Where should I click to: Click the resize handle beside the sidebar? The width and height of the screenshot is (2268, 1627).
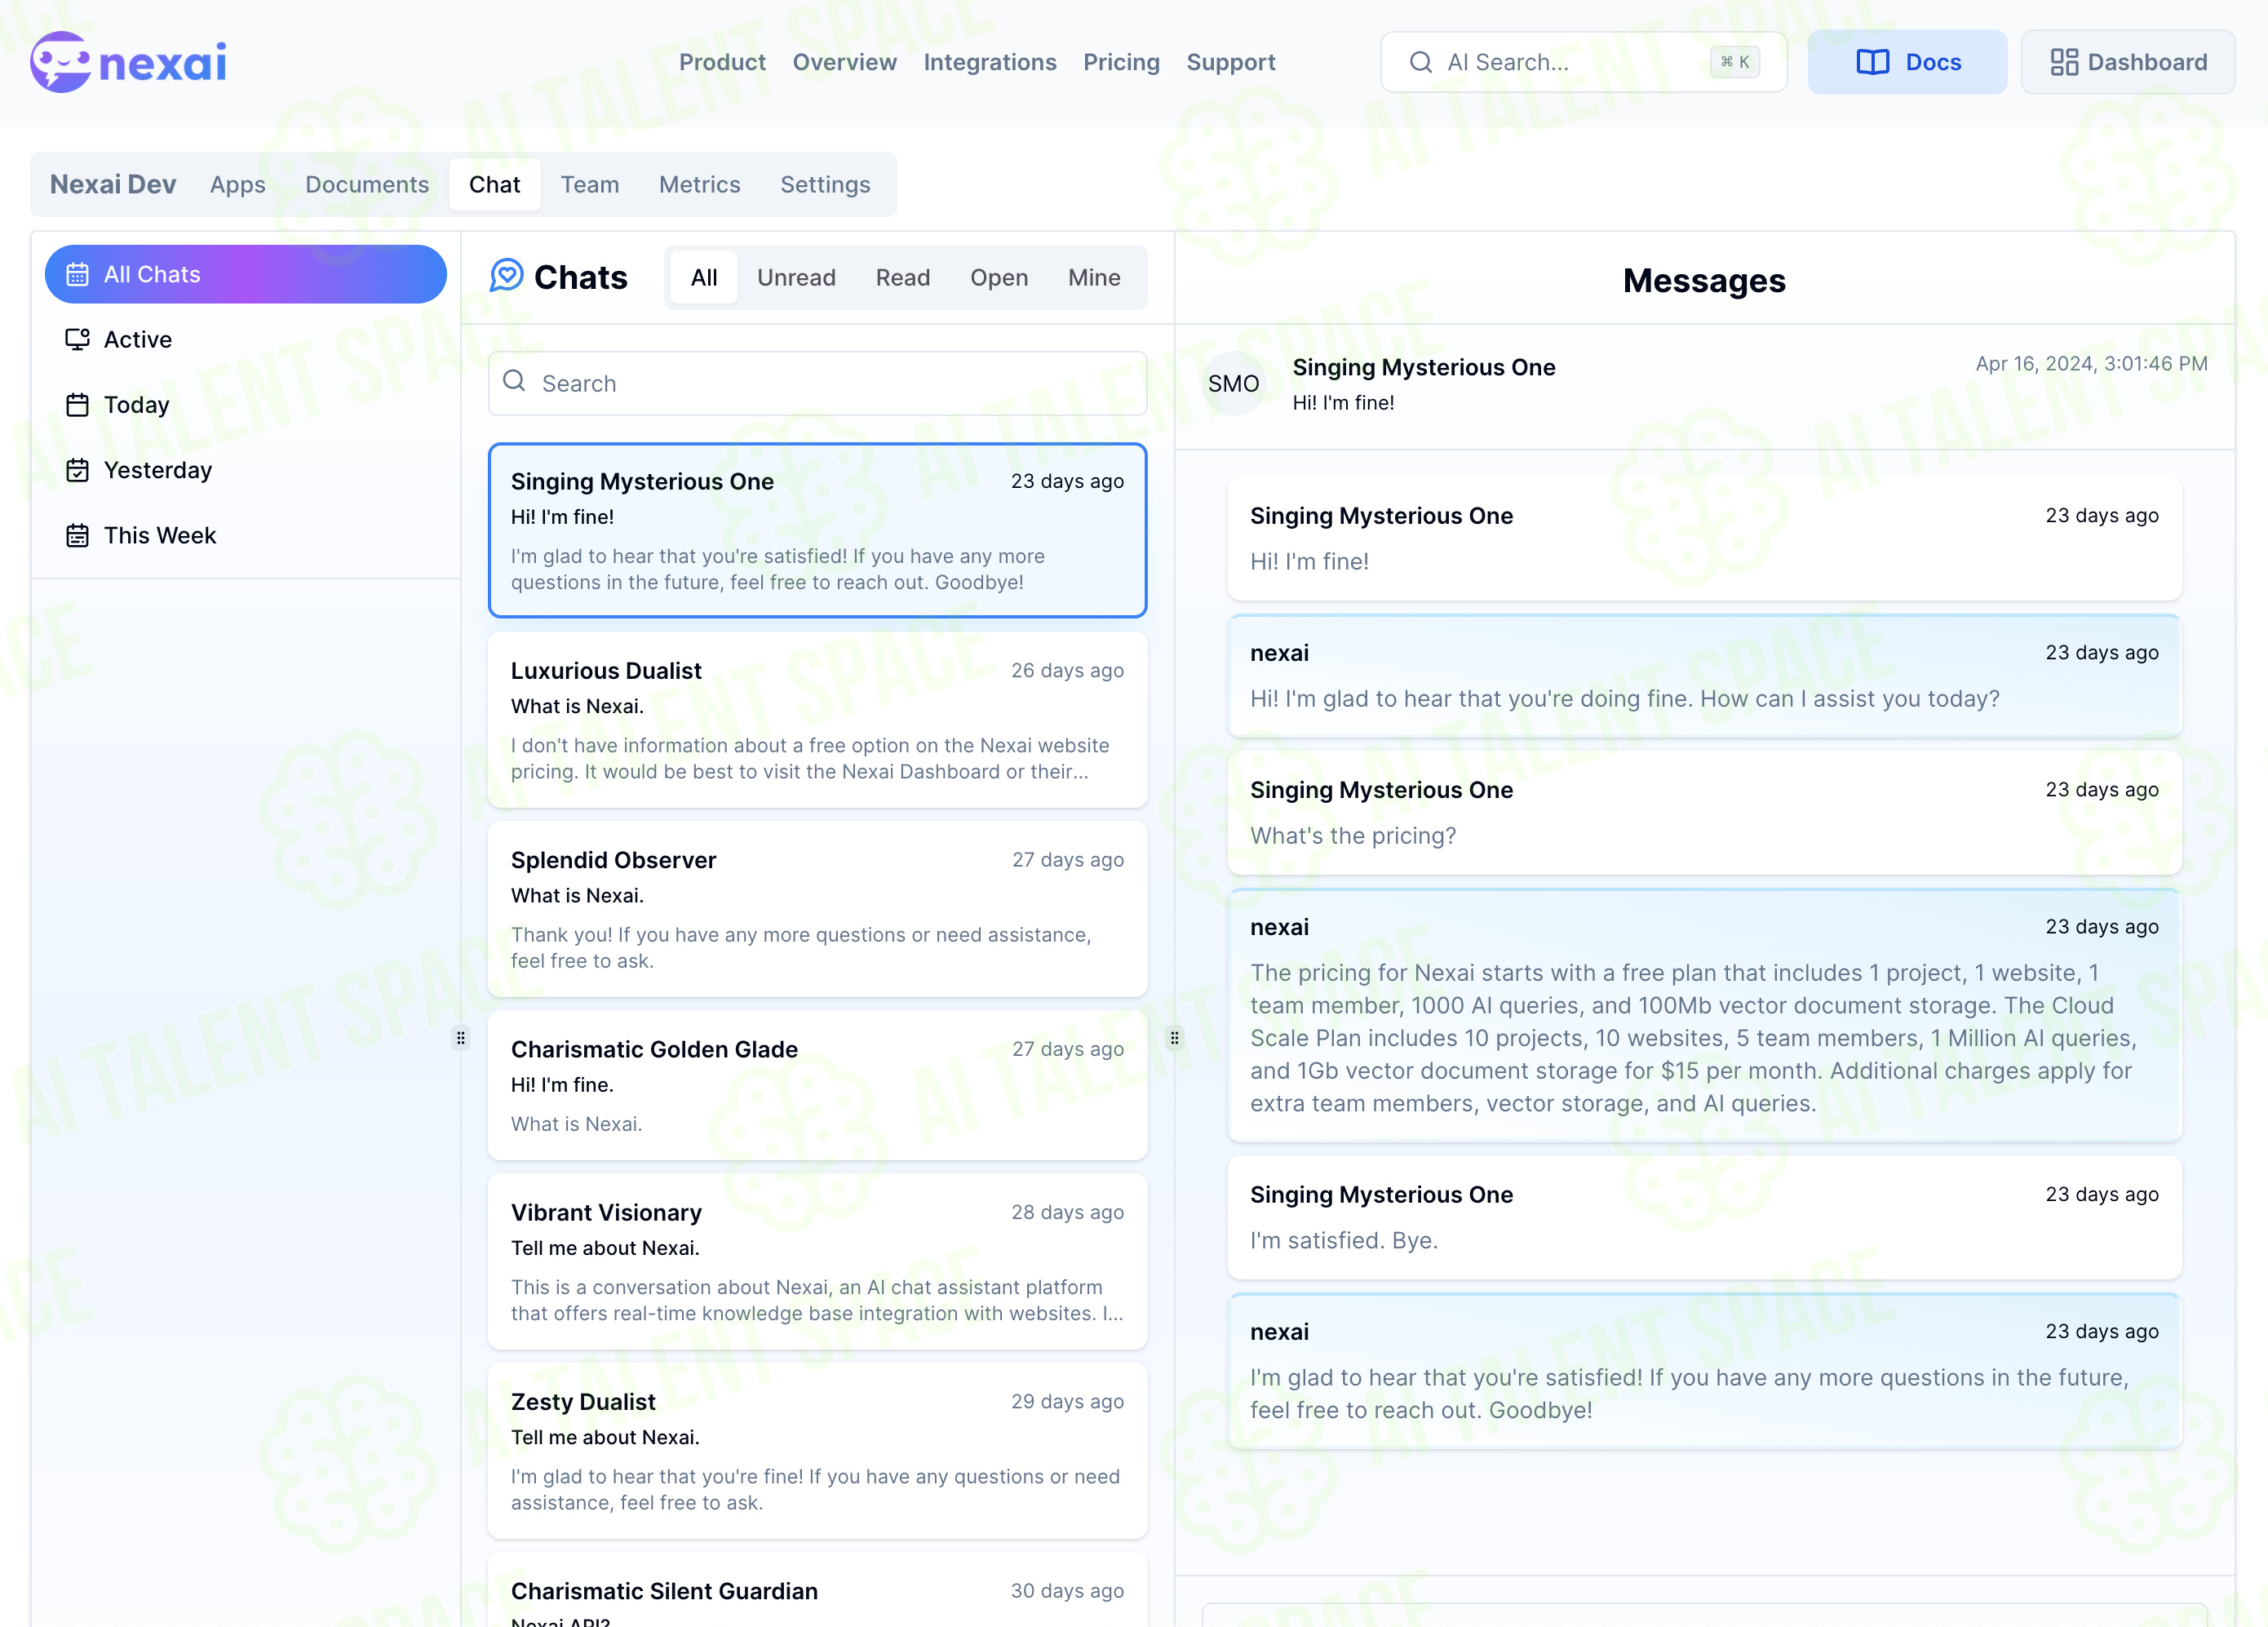click(x=460, y=1038)
